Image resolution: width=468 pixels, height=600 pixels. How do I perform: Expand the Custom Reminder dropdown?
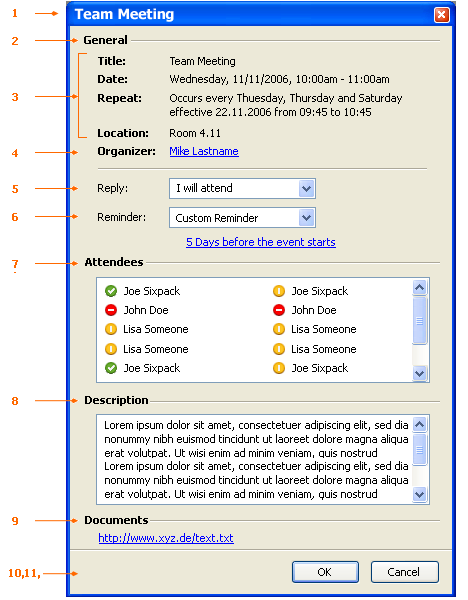242,218
